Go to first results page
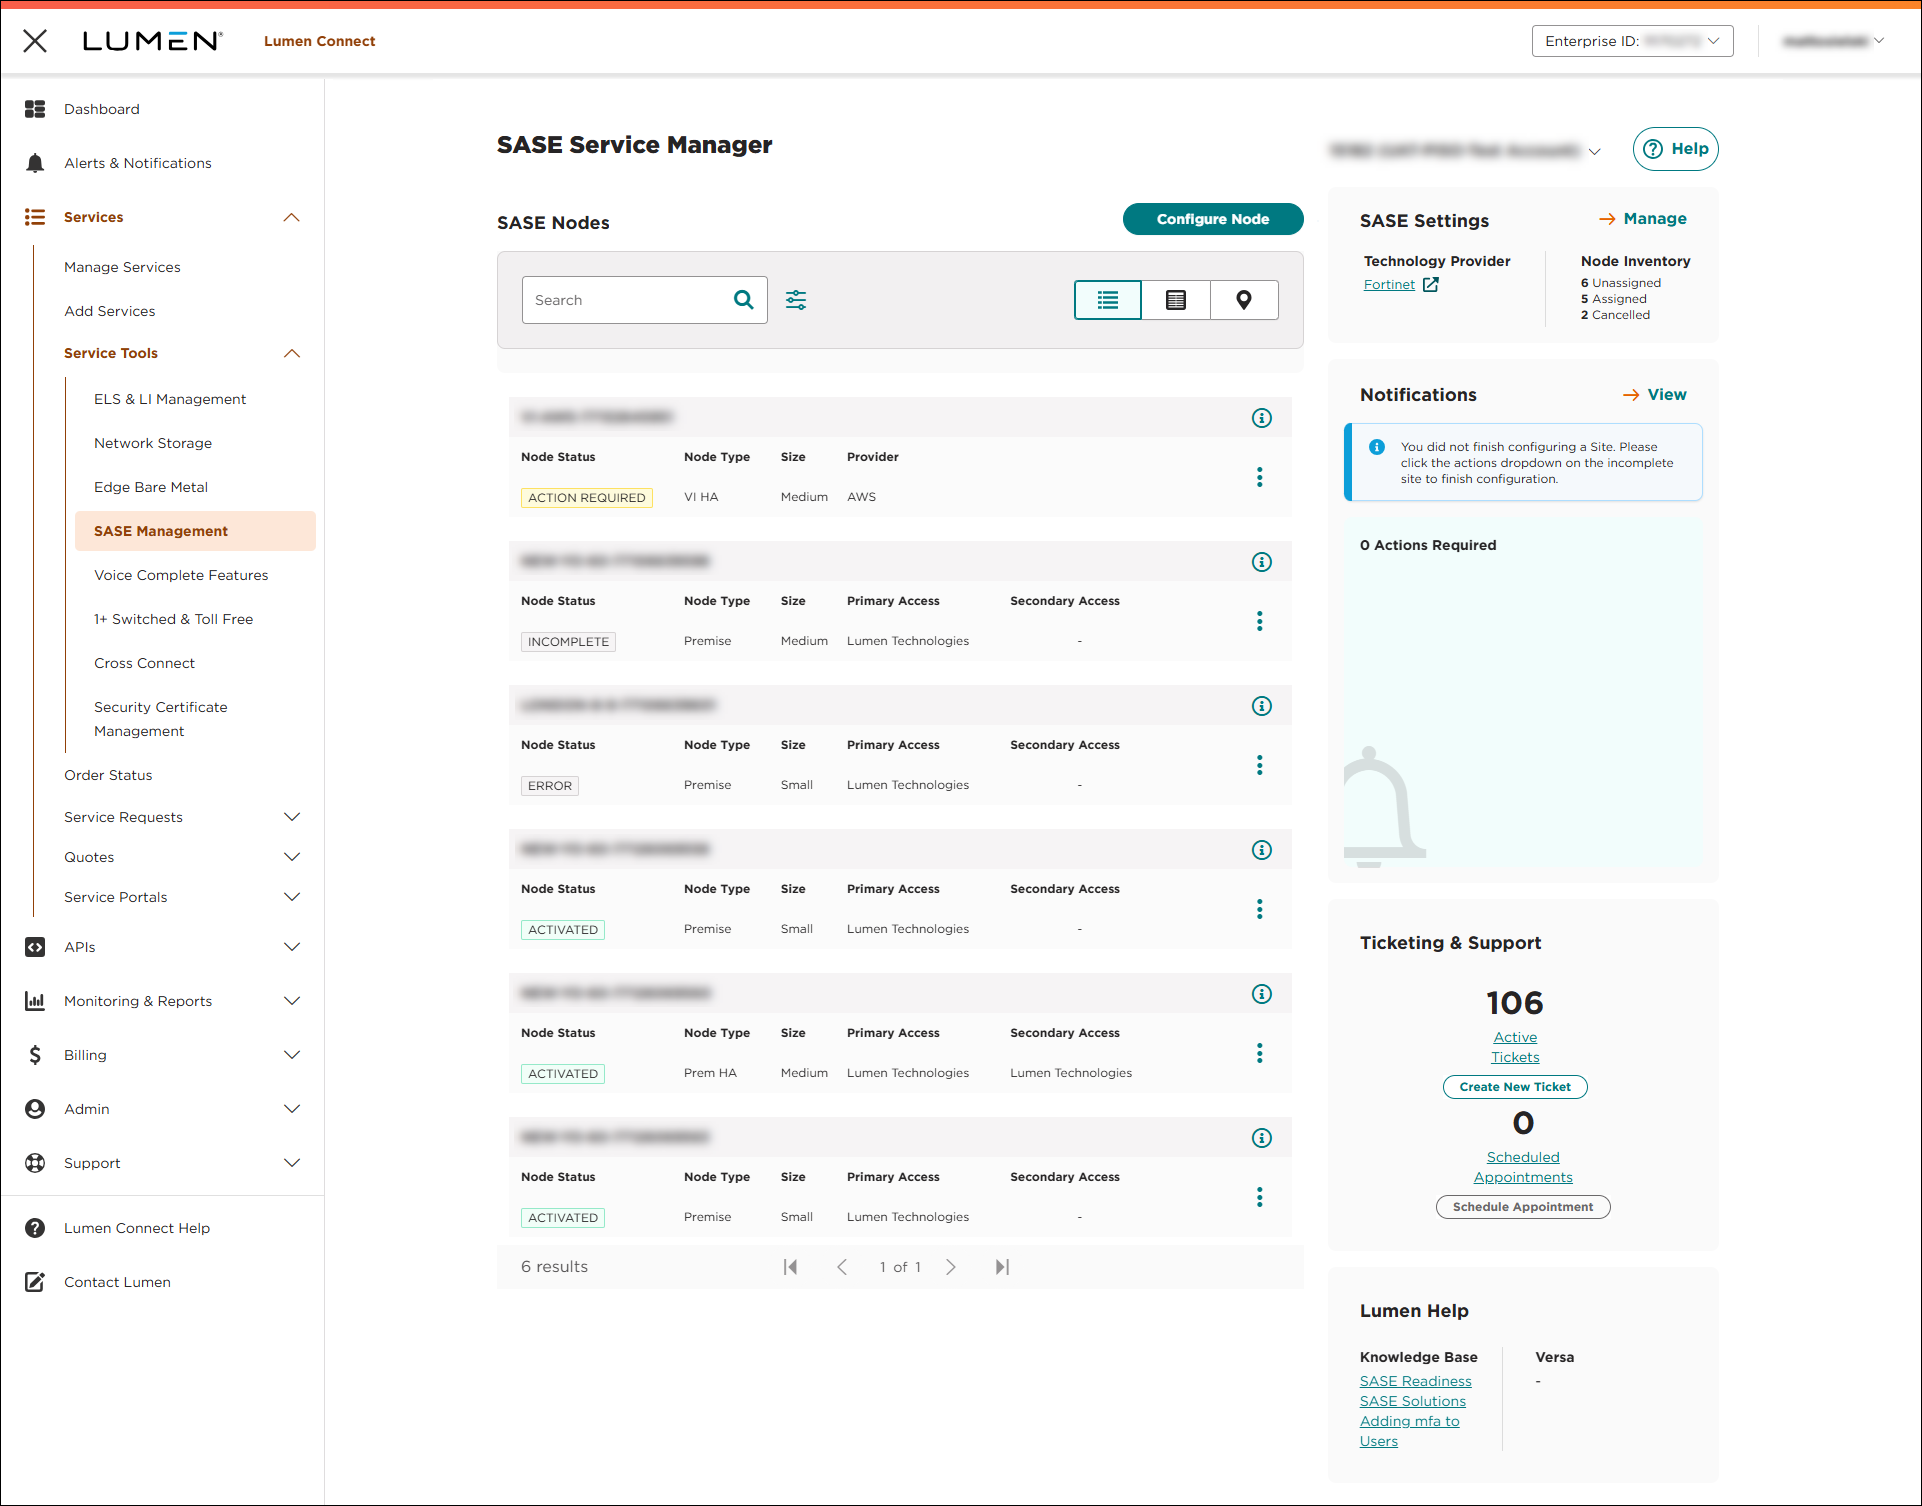1922x1506 pixels. 790,1267
